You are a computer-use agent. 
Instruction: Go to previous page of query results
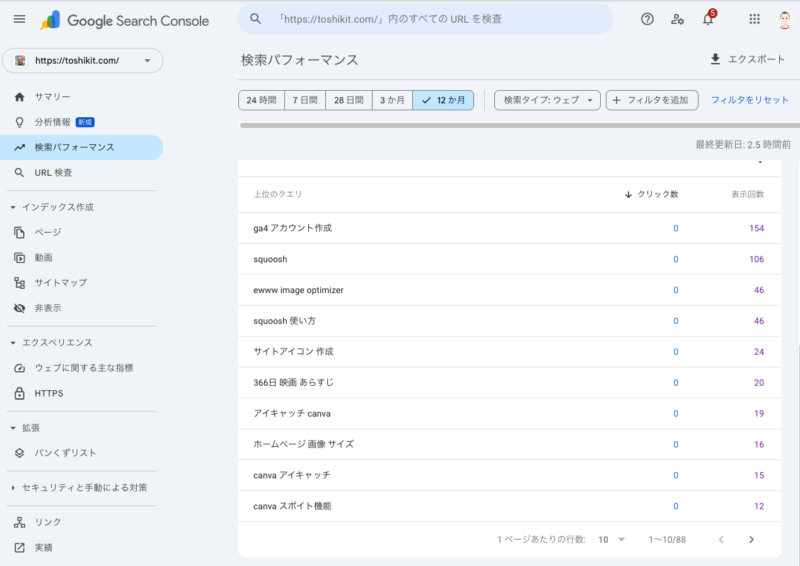(x=721, y=539)
